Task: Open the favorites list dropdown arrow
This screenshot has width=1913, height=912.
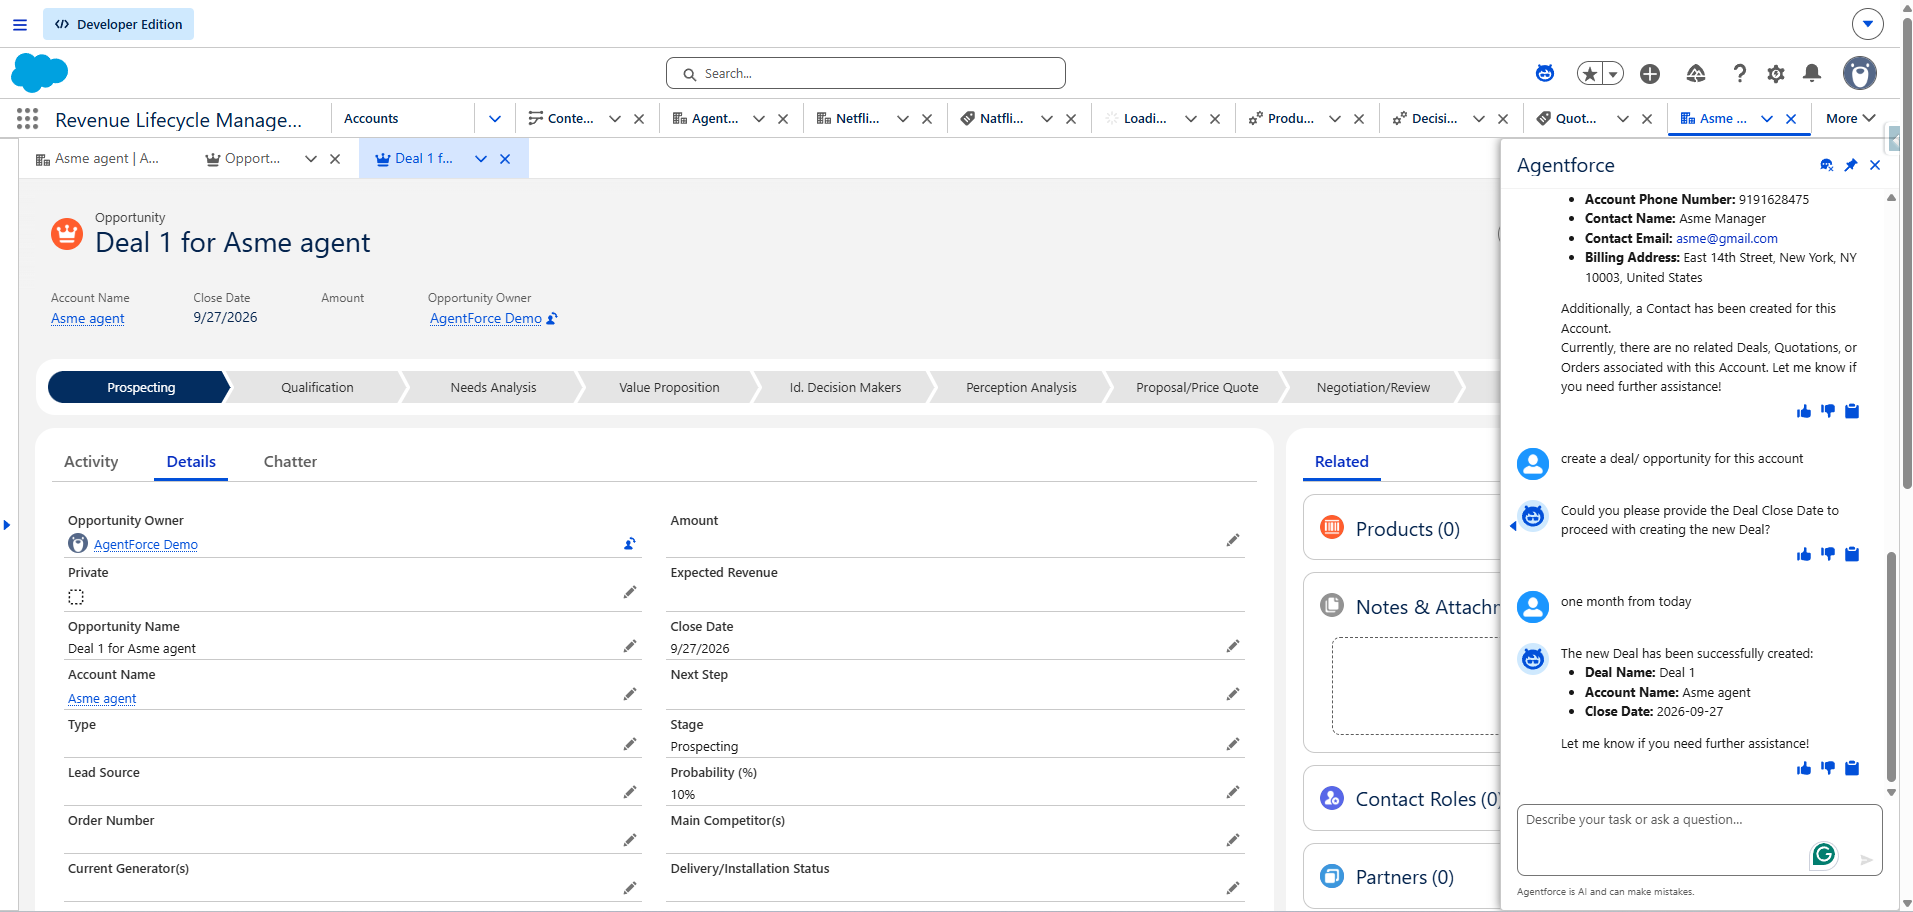Action: [x=1613, y=73]
